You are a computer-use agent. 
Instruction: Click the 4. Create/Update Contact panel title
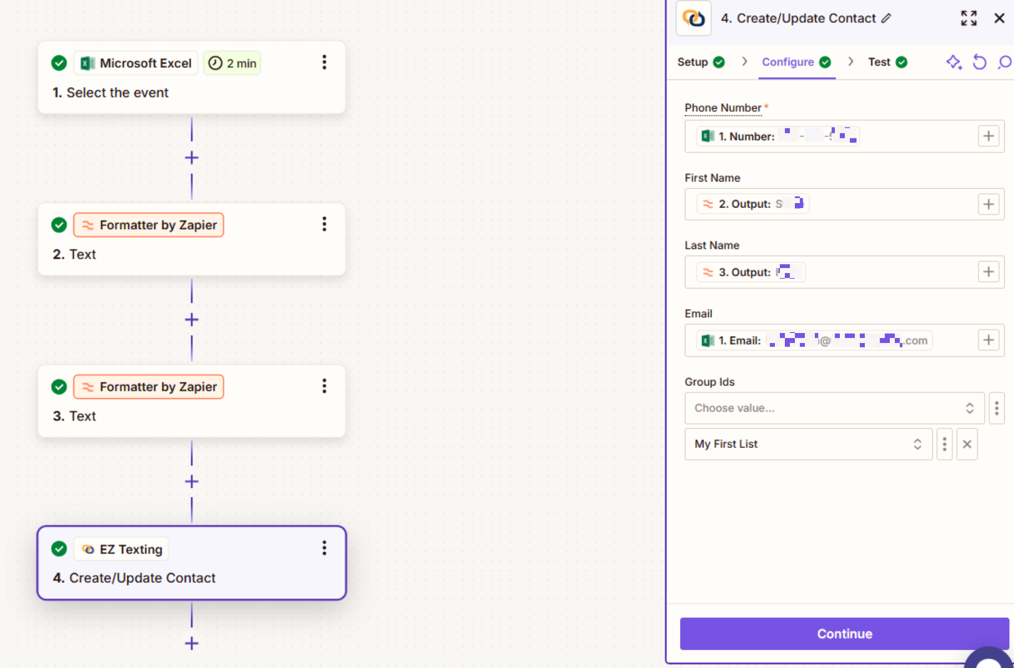pyautogui.click(x=798, y=18)
